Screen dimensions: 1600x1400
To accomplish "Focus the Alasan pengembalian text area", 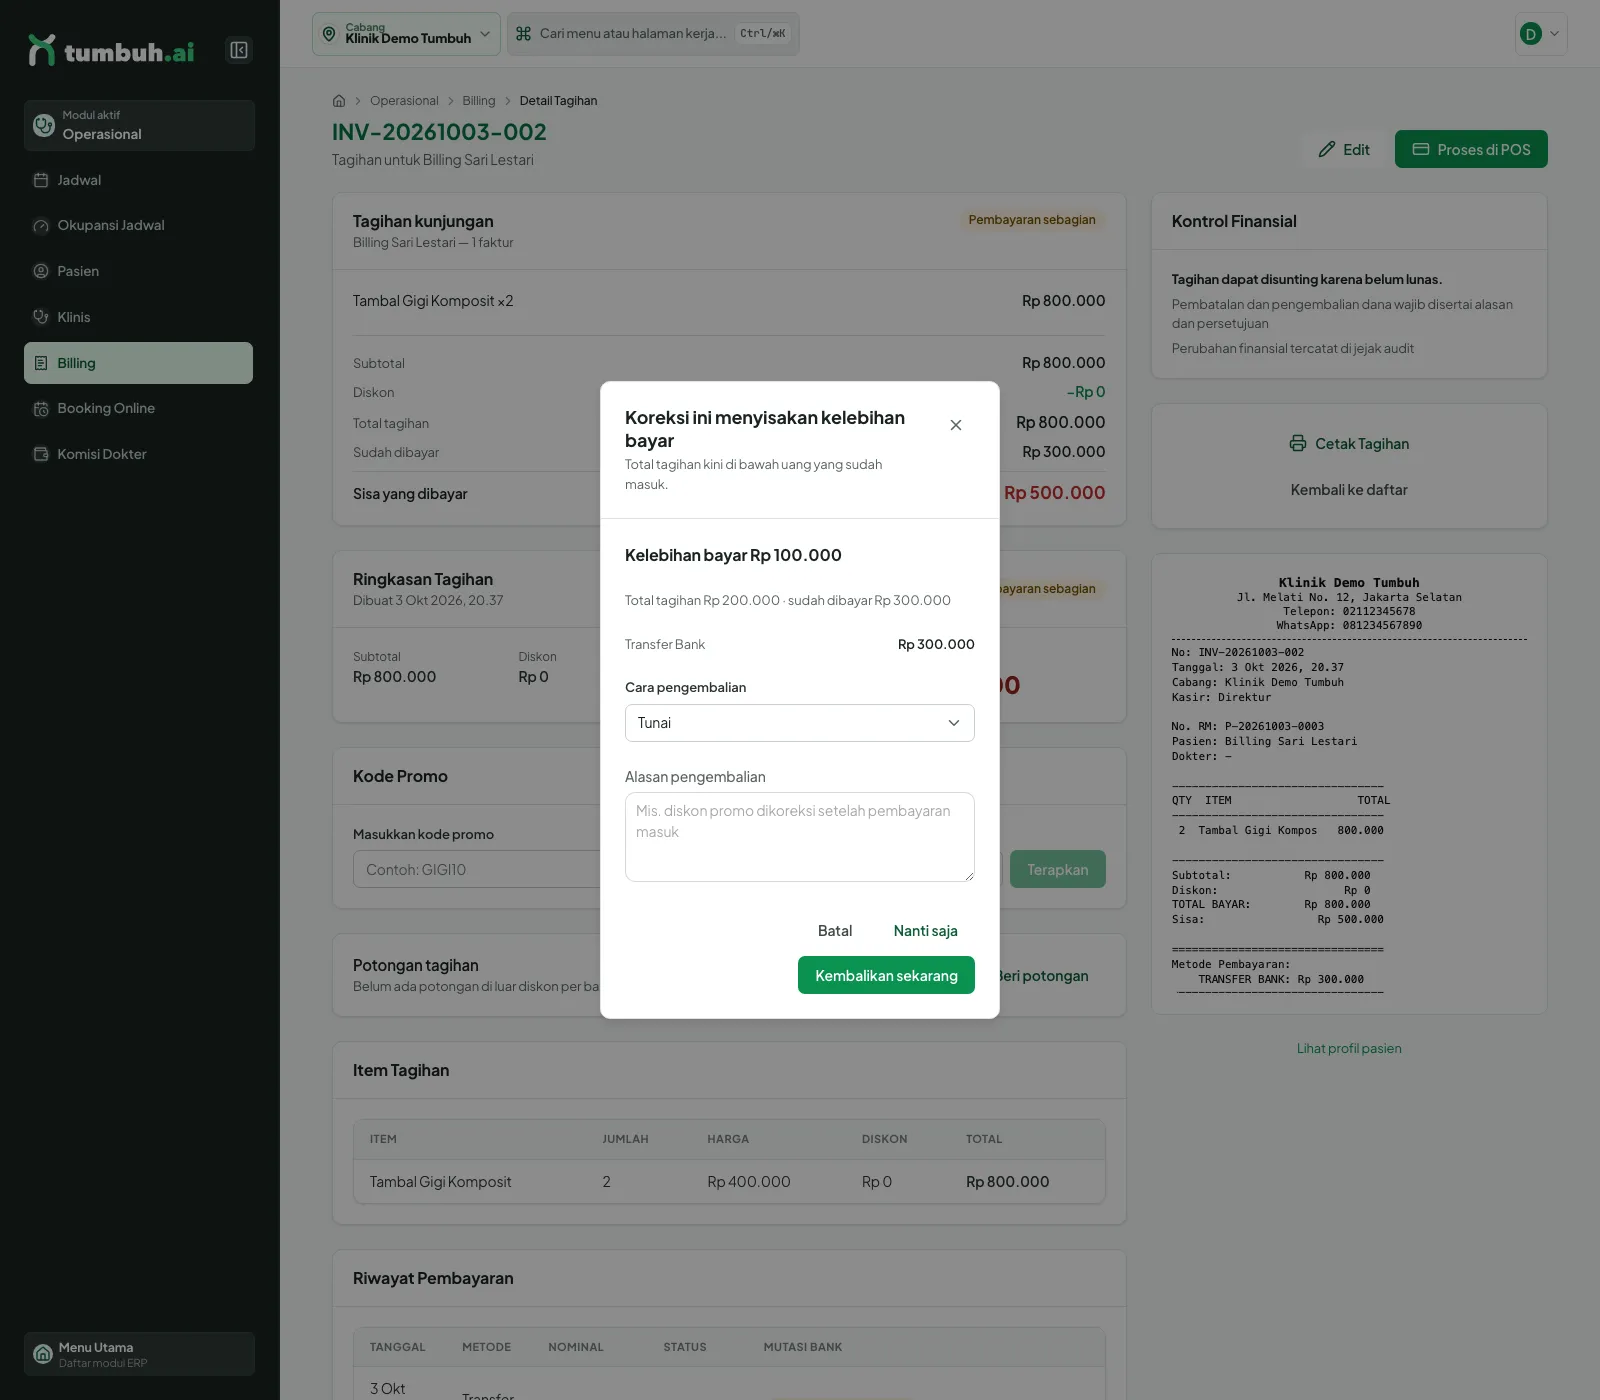I will pyautogui.click(x=800, y=837).
